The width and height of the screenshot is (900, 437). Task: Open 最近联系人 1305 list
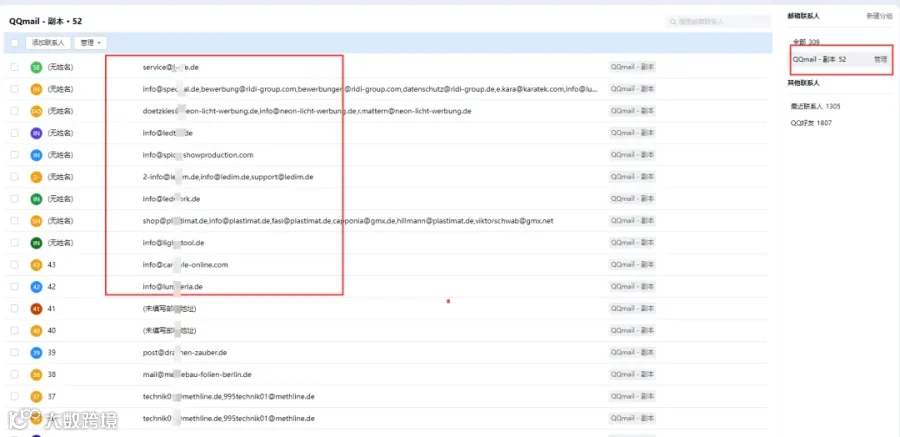click(x=816, y=106)
